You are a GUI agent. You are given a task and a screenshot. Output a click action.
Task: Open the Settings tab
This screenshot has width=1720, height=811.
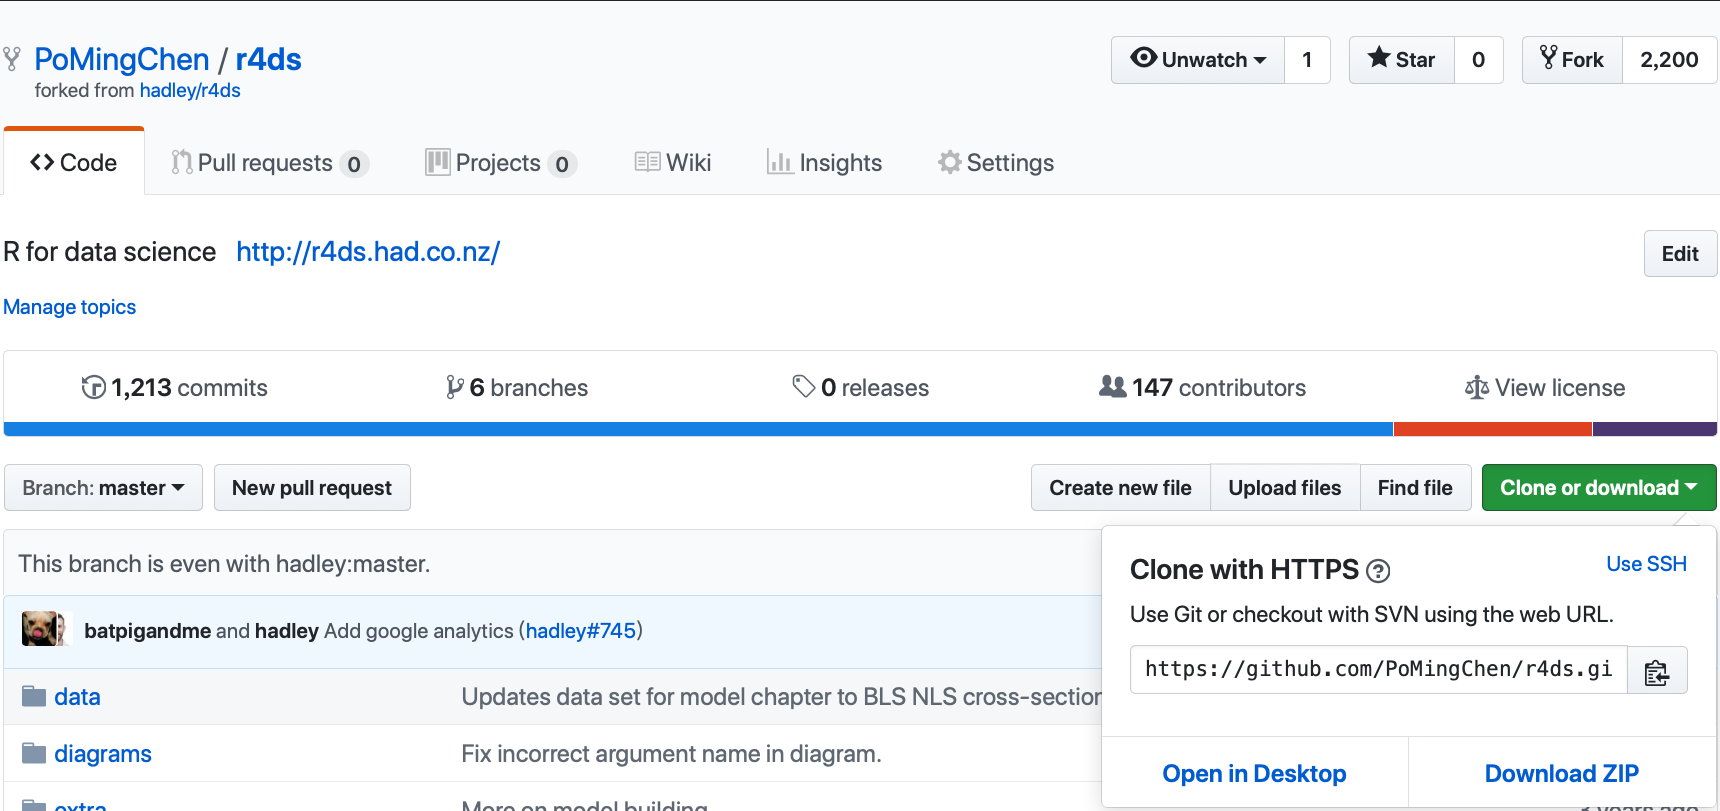pyautogui.click(x=996, y=163)
